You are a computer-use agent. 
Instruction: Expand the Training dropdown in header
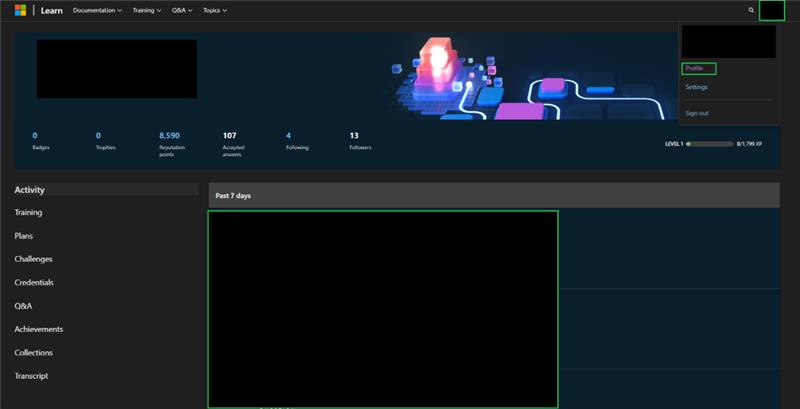pyautogui.click(x=147, y=10)
